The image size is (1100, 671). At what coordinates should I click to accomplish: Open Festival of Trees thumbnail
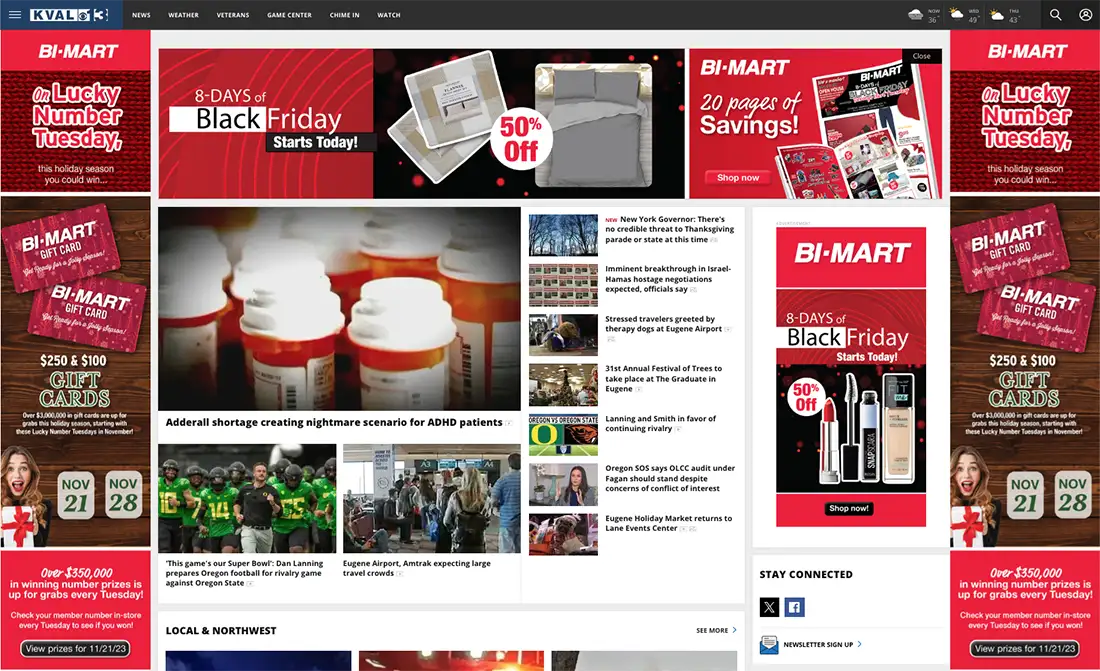click(563, 385)
